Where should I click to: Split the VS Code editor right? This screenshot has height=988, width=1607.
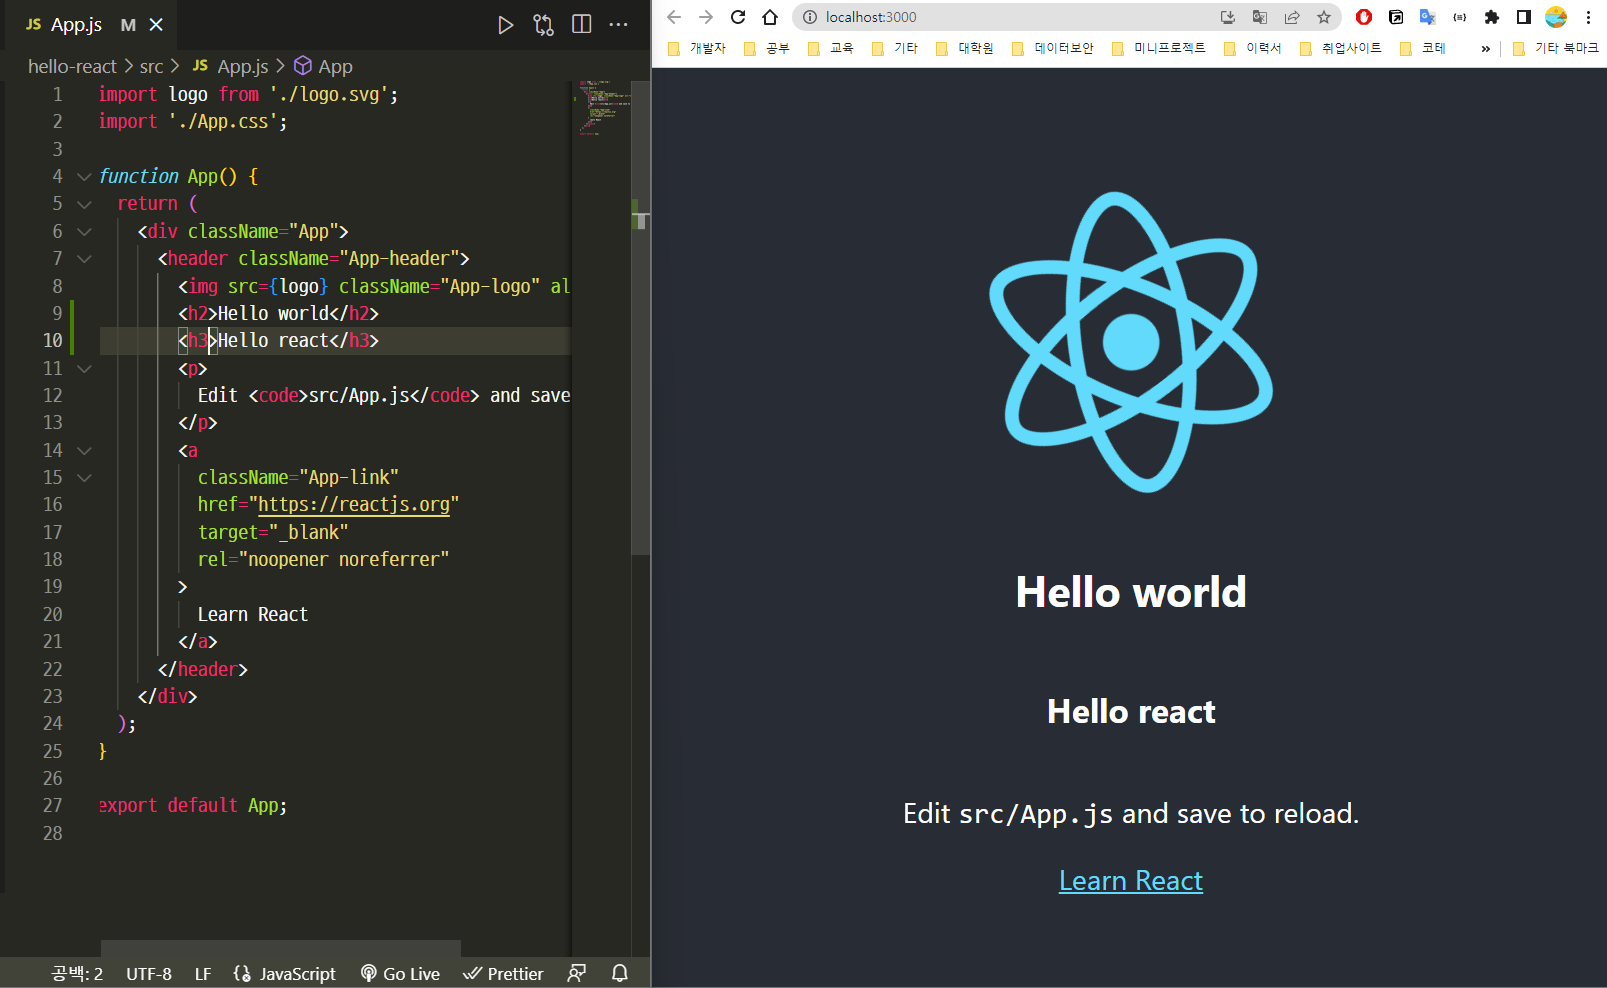(581, 24)
